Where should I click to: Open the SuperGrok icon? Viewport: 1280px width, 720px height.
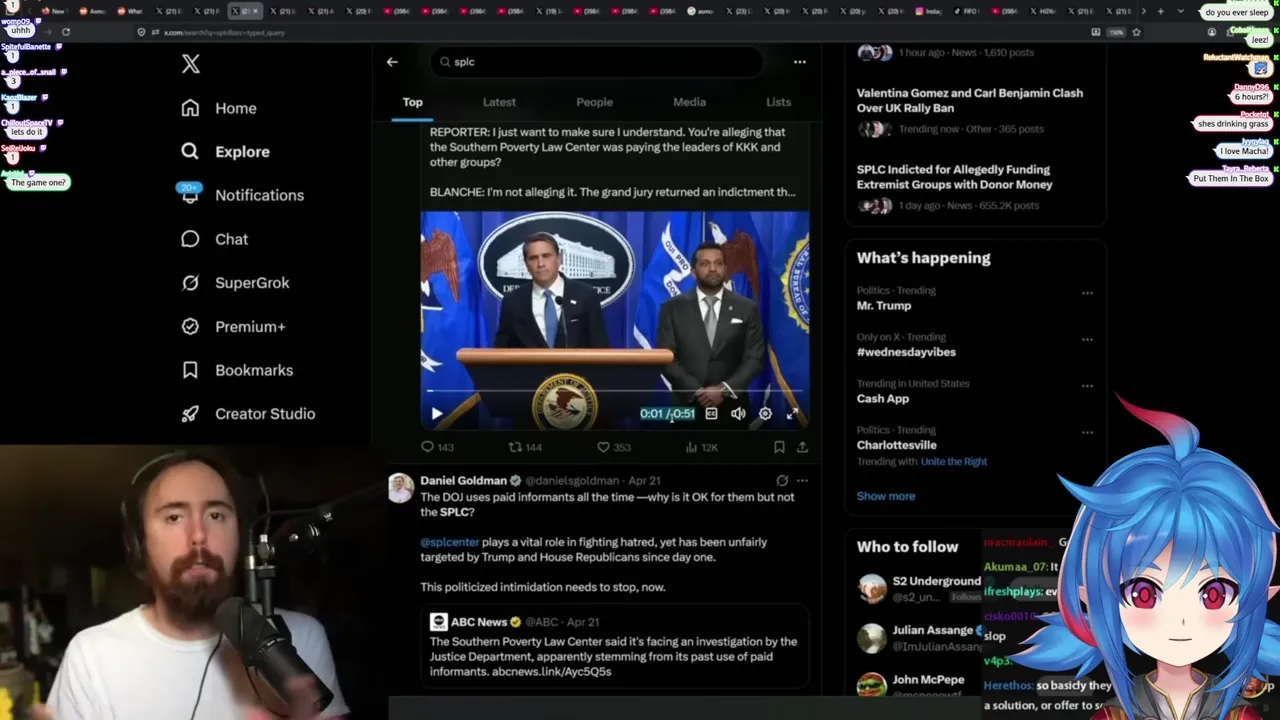click(x=190, y=283)
